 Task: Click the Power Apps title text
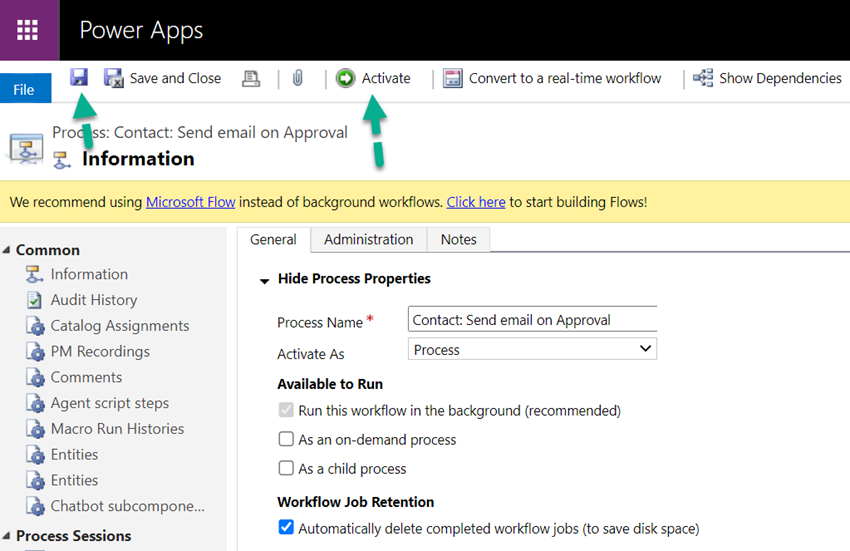click(x=141, y=30)
